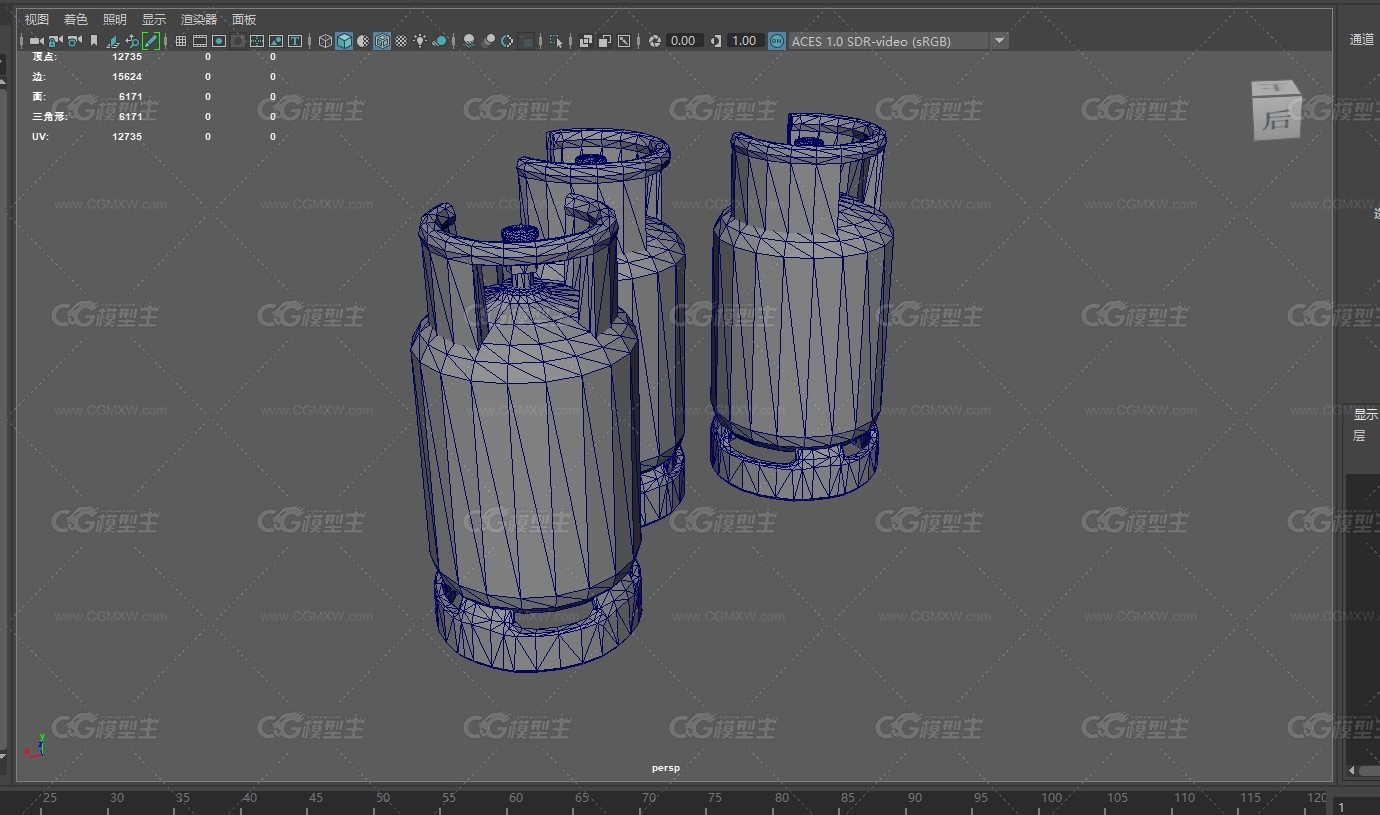The width and height of the screenshot is (1380, 815).
Task: Click Use Default Material icon
Action: (364, 41)
